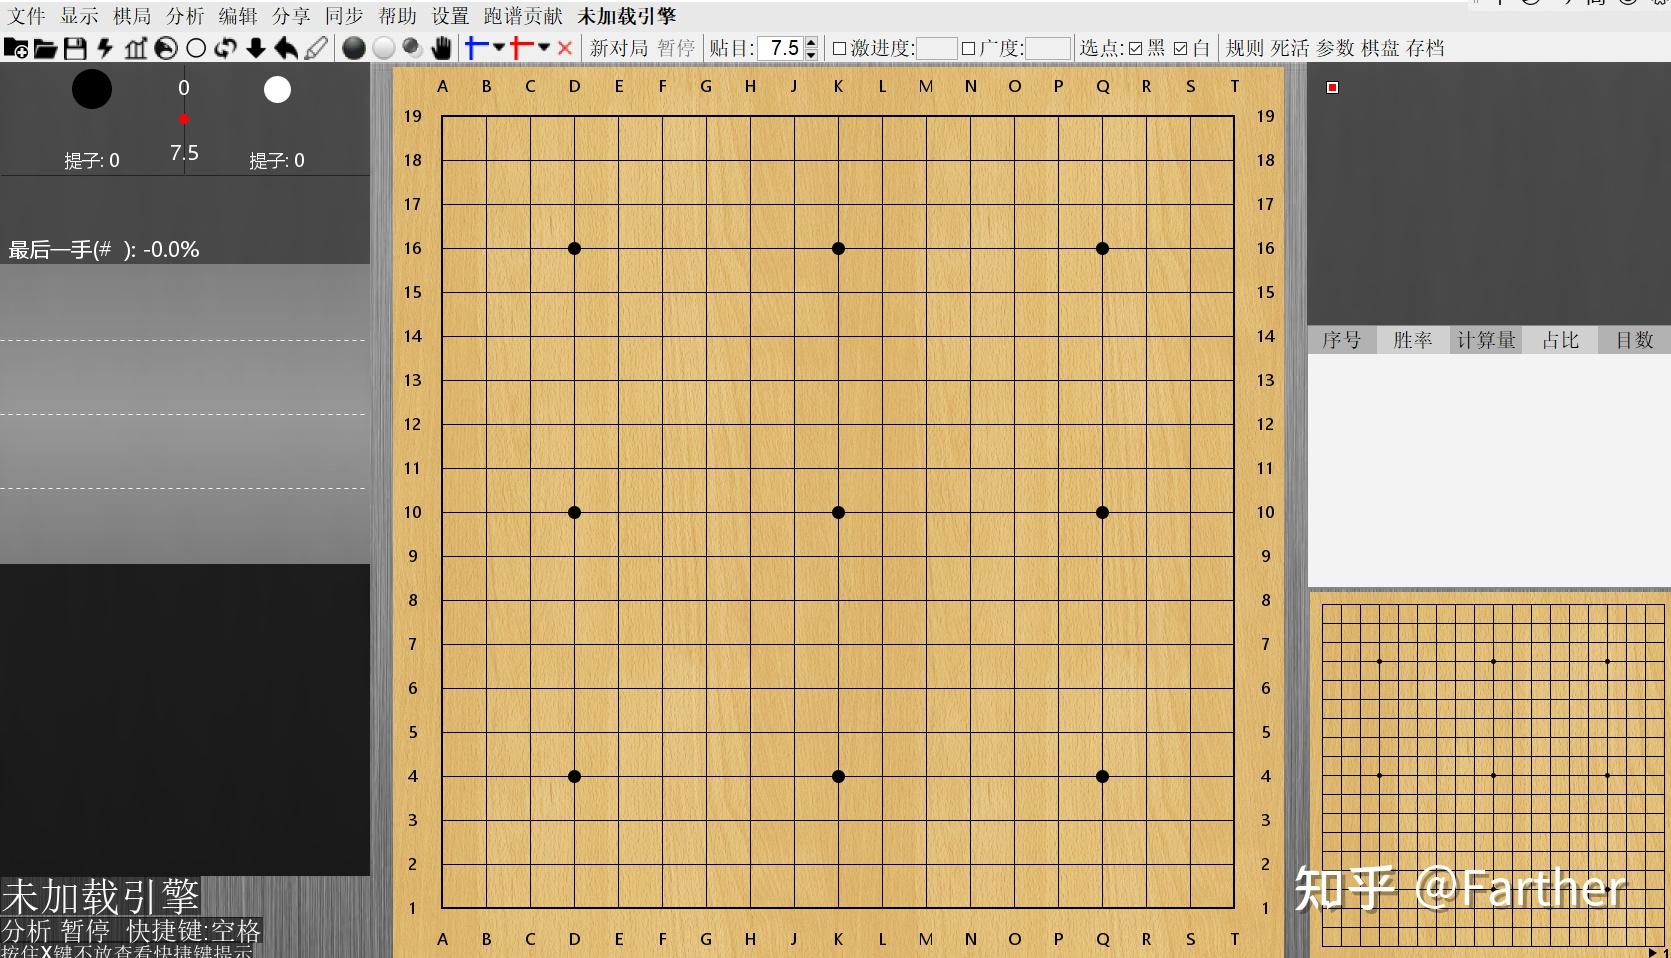Uncheck the 白 selection point checkbox
This screenshot has width=1671, height=958.
[1181, 48]
